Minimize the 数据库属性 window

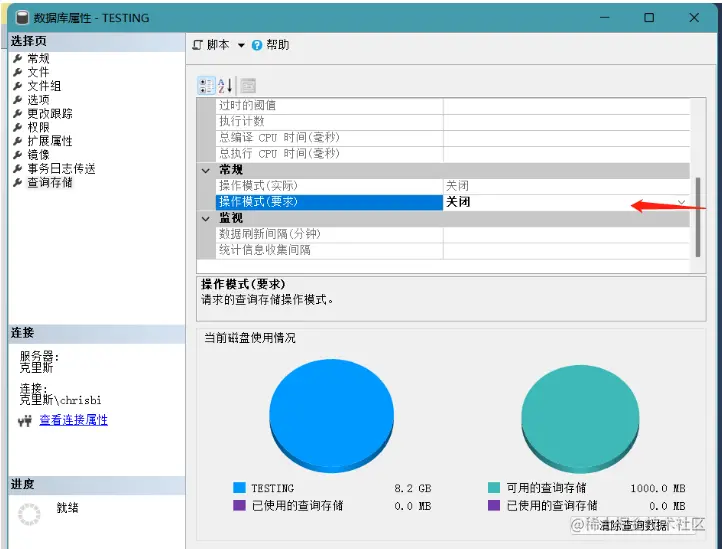[605, 18]
